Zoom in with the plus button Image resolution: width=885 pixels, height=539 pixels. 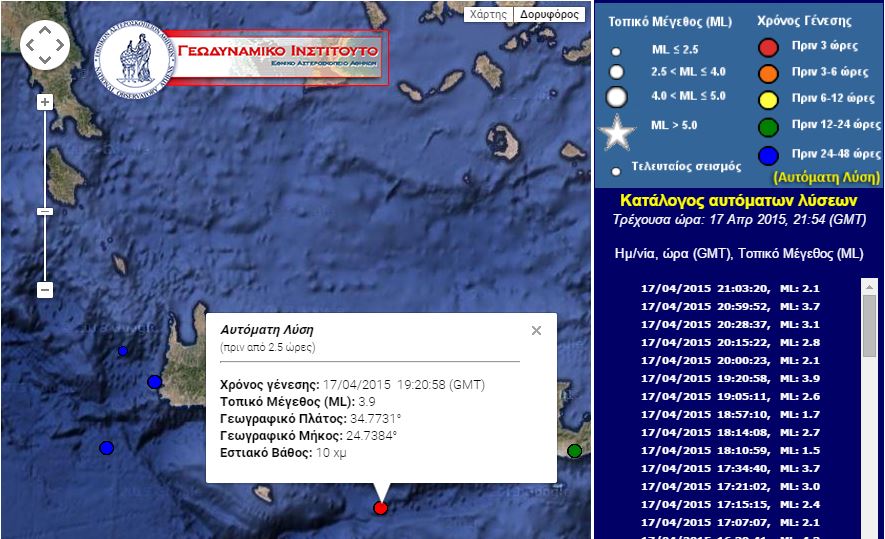coord(44,102)
